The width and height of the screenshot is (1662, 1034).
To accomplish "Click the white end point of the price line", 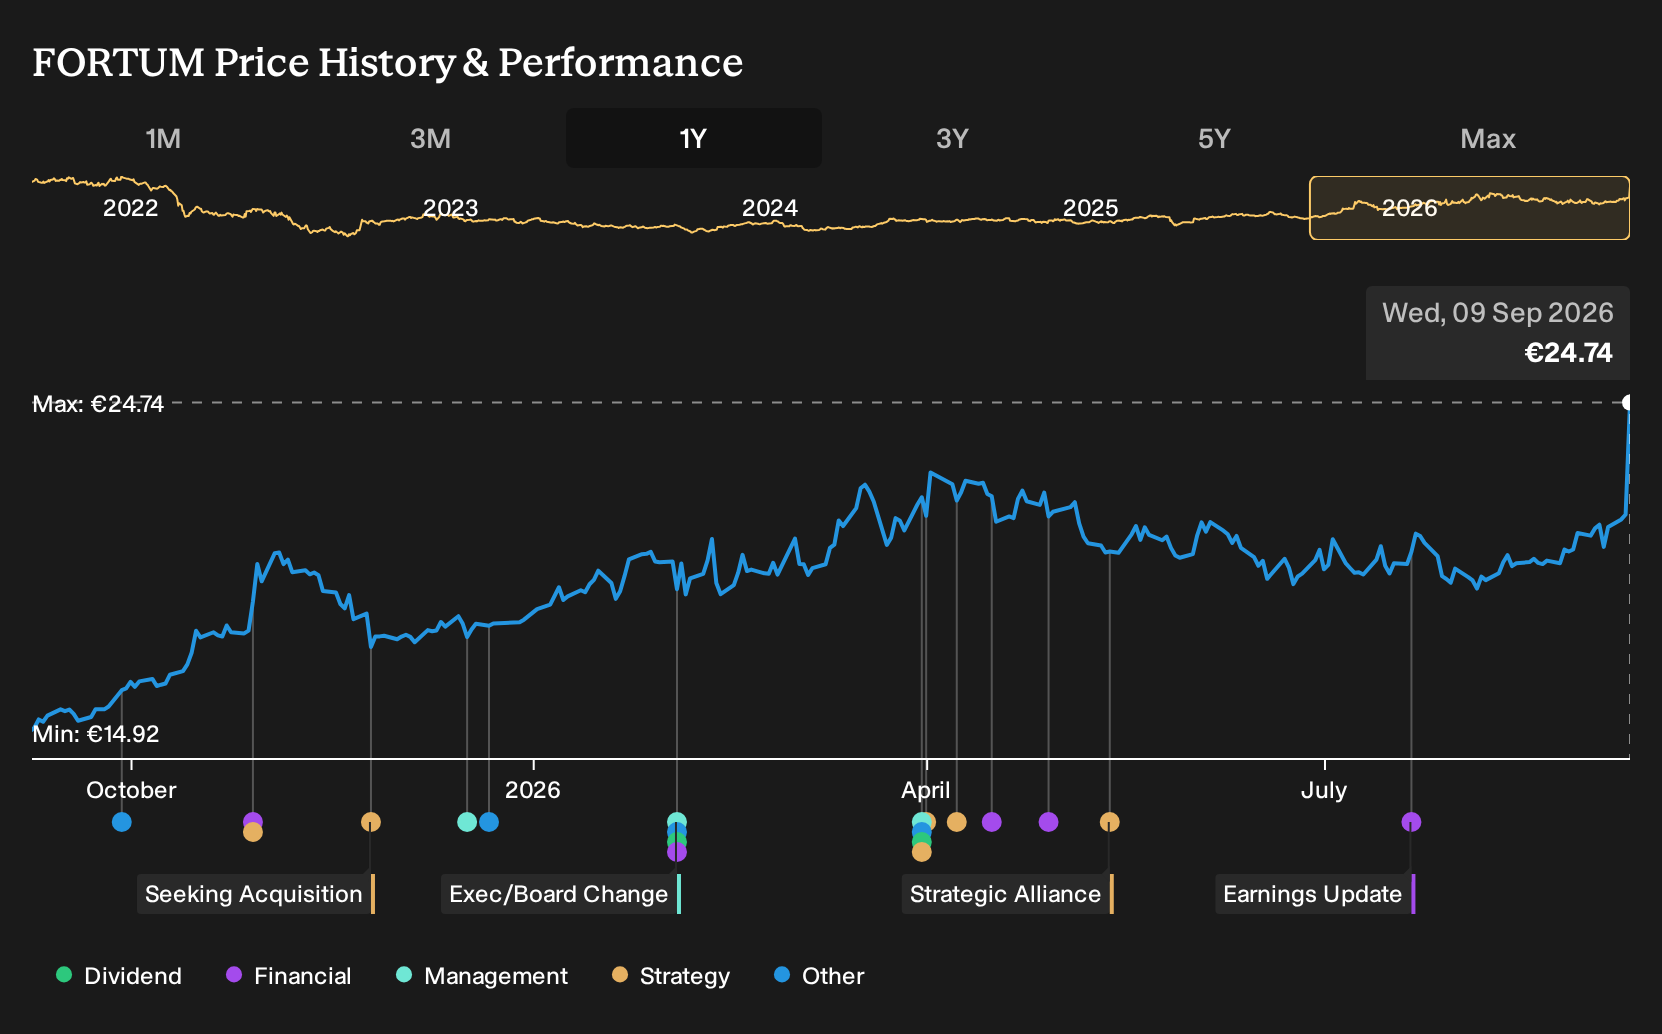I will click(1628, 403).
